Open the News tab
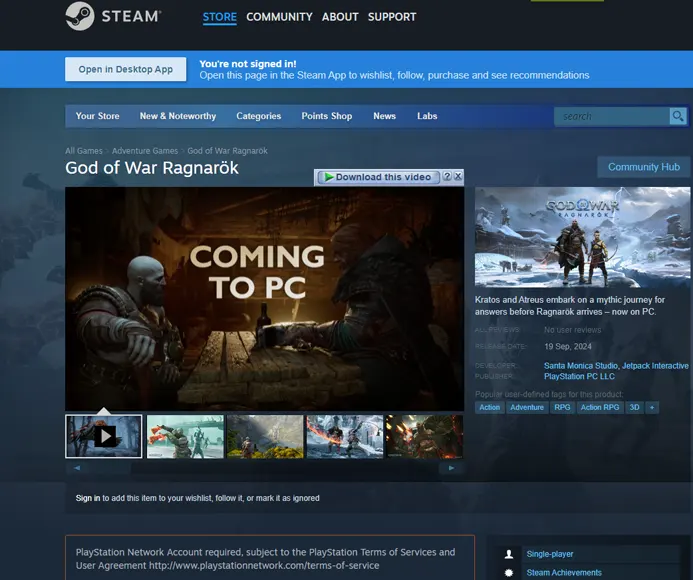This screenshot has width=693, height=580. (385, 116)
